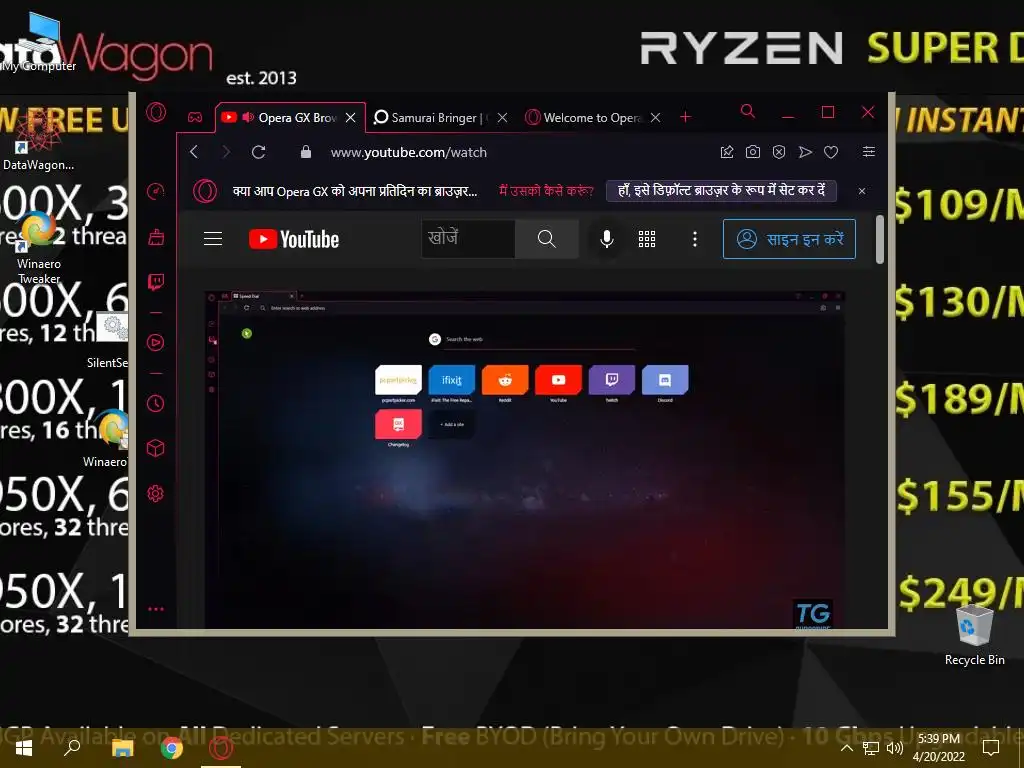This screenshot has height=768, width=1024.
Task: Go back to previous page
Action: tap(194, 152)
